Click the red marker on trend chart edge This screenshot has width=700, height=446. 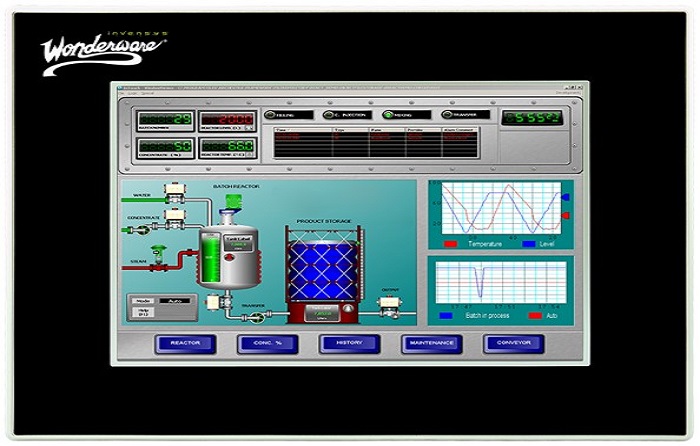pos(565,216)
